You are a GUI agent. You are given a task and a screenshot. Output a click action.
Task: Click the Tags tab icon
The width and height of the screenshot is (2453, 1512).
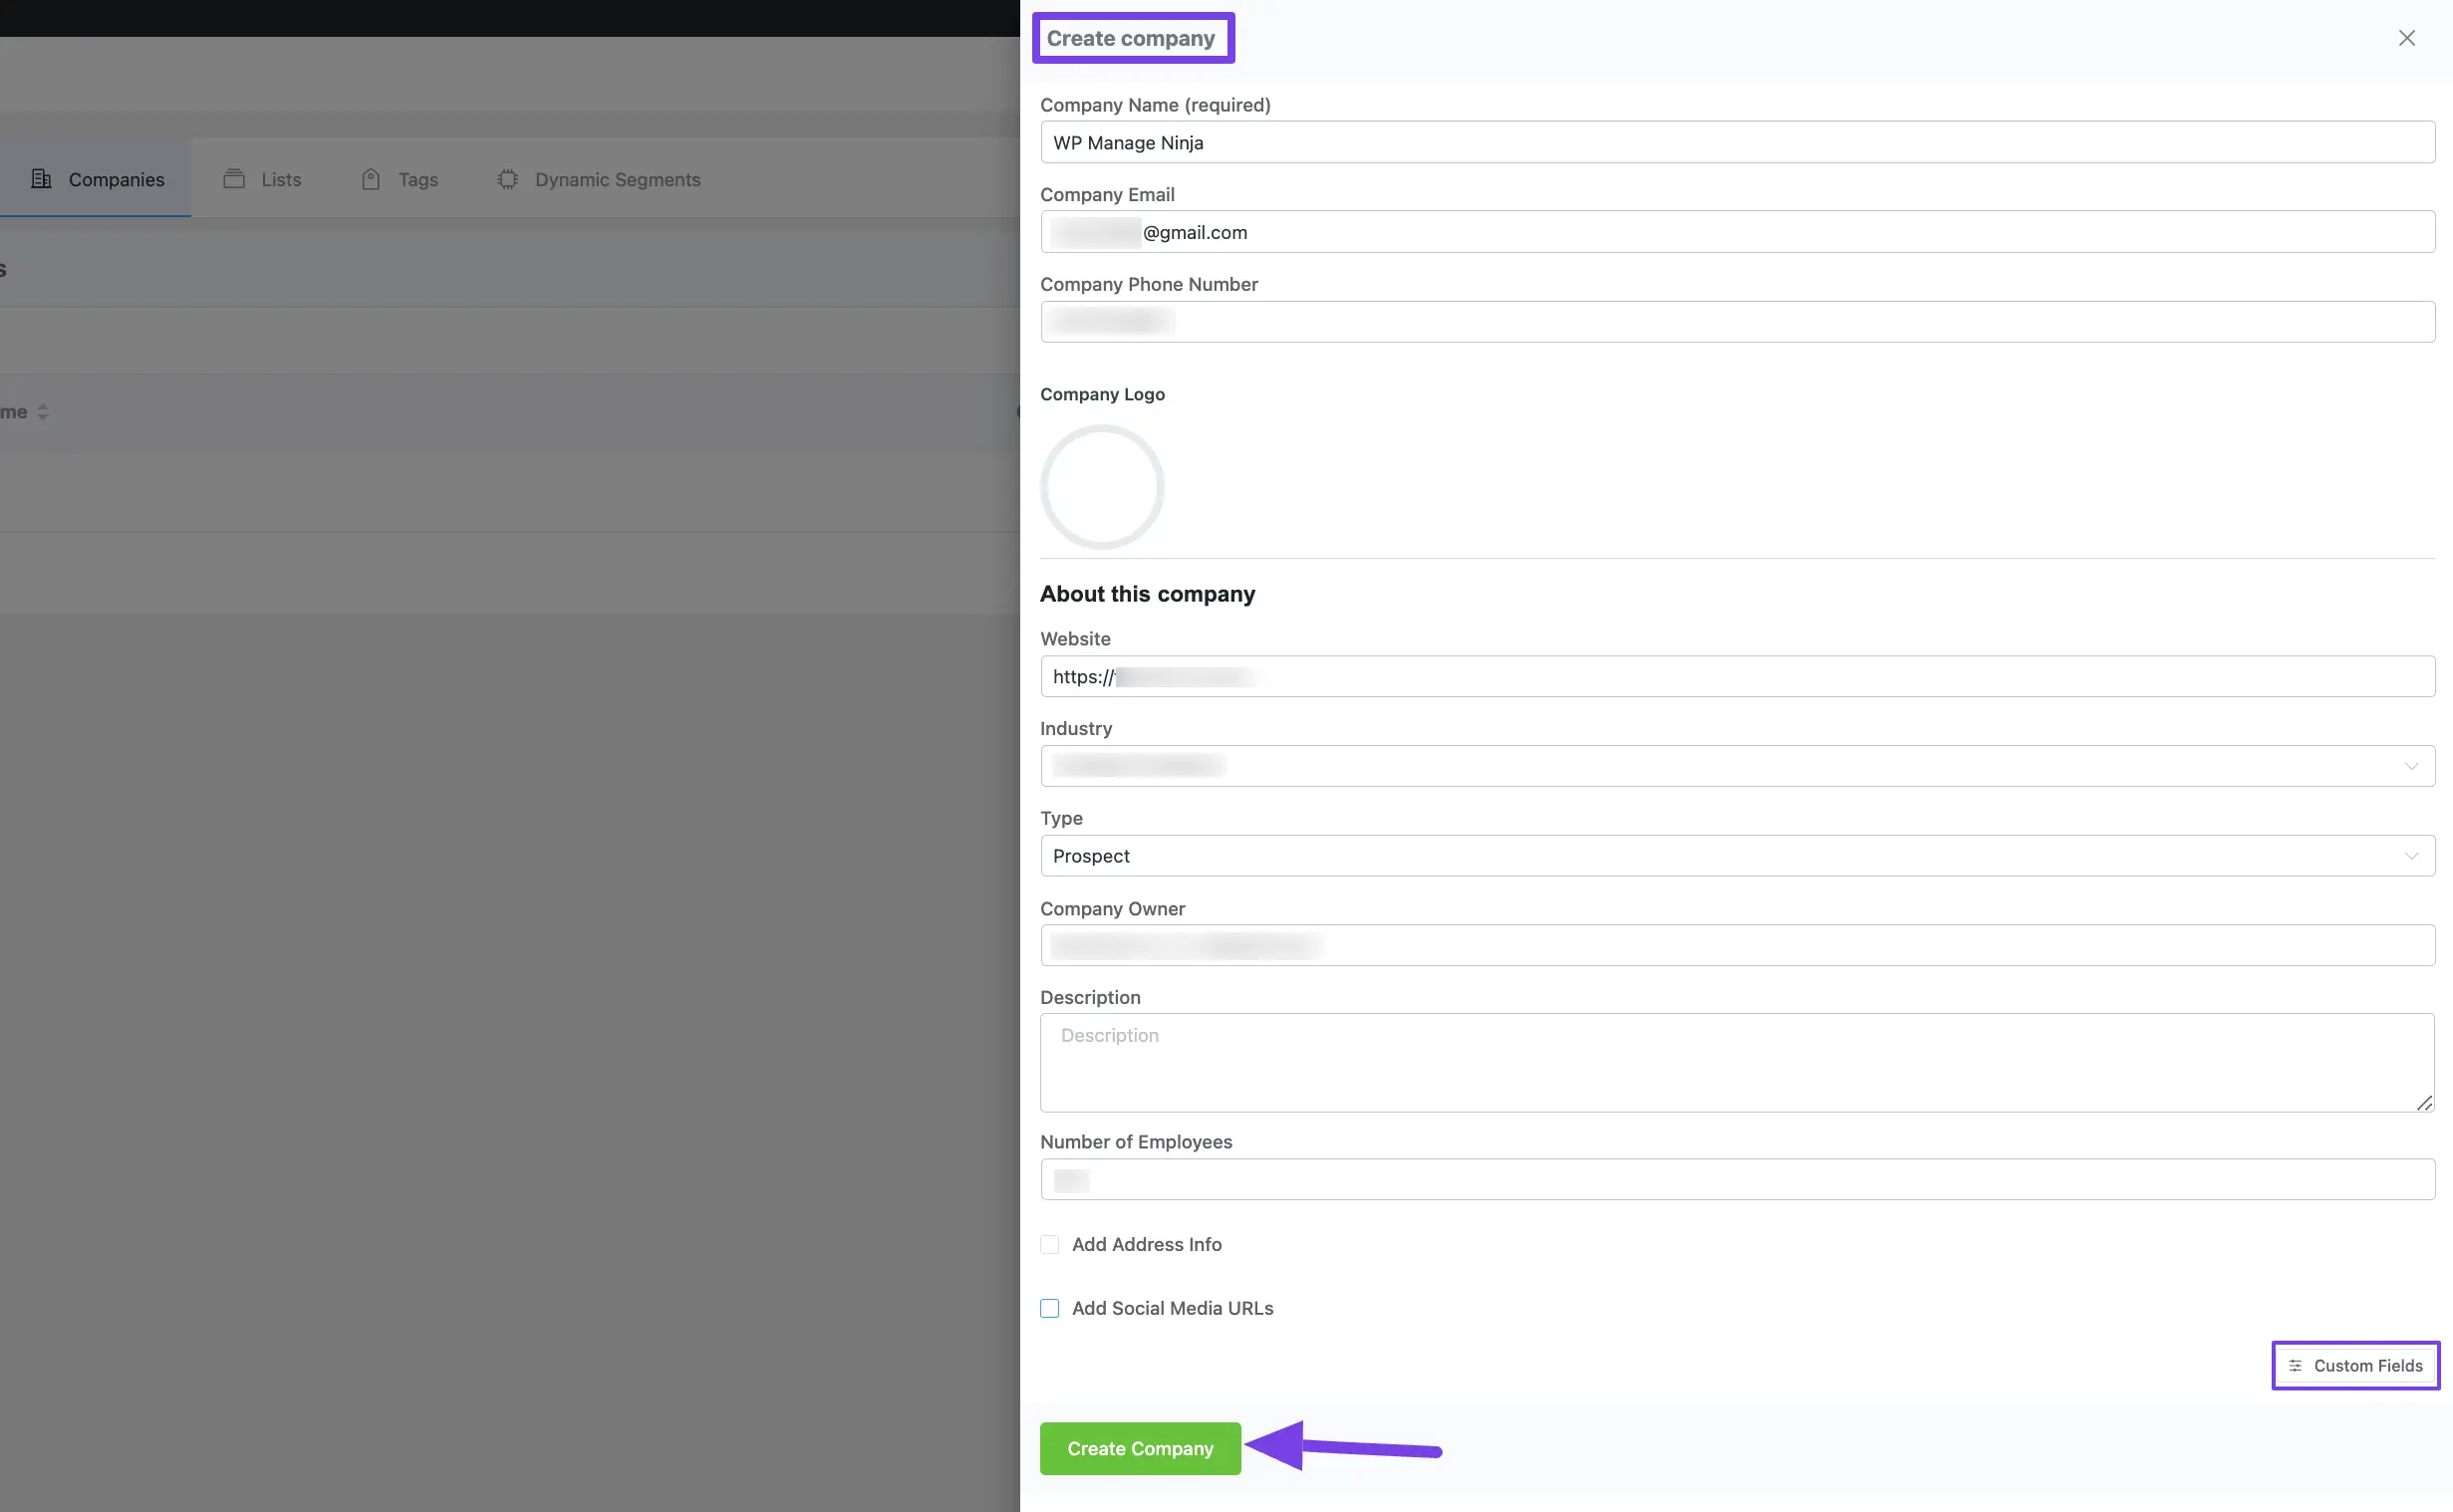(371, 179)
